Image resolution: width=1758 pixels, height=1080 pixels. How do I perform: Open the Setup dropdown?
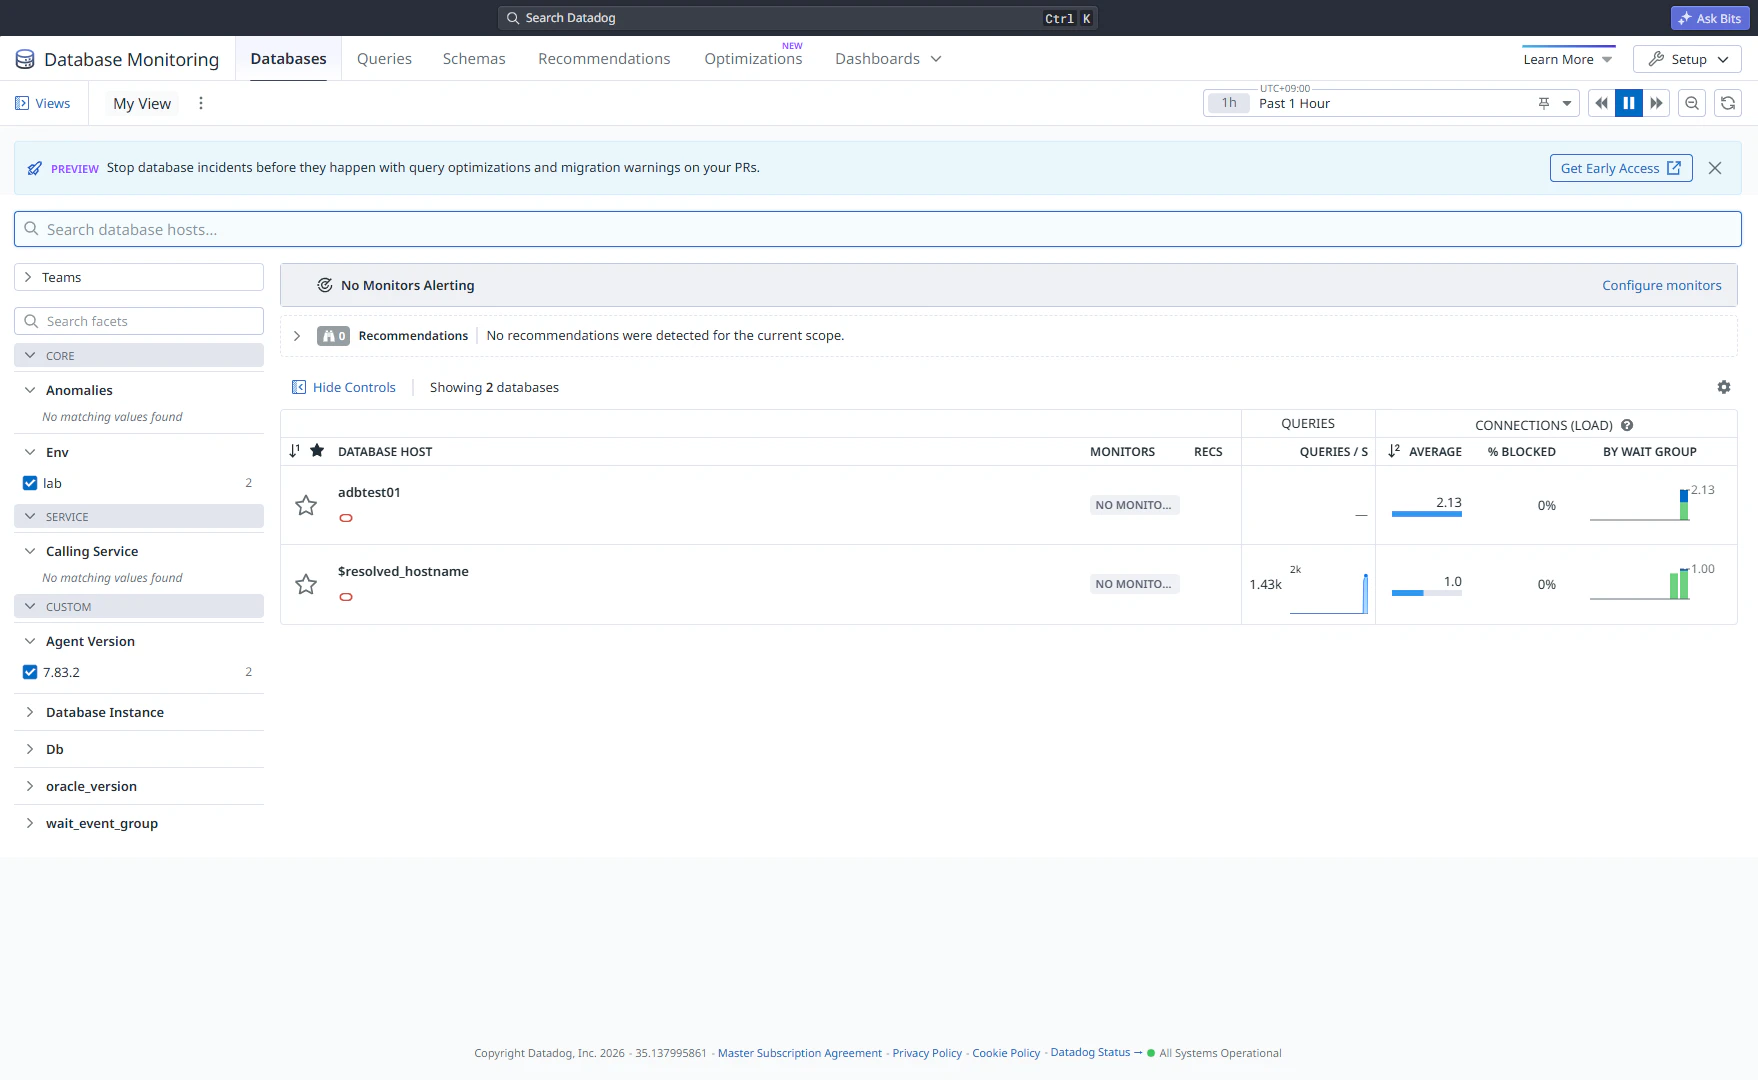(x=1687, y=59)
